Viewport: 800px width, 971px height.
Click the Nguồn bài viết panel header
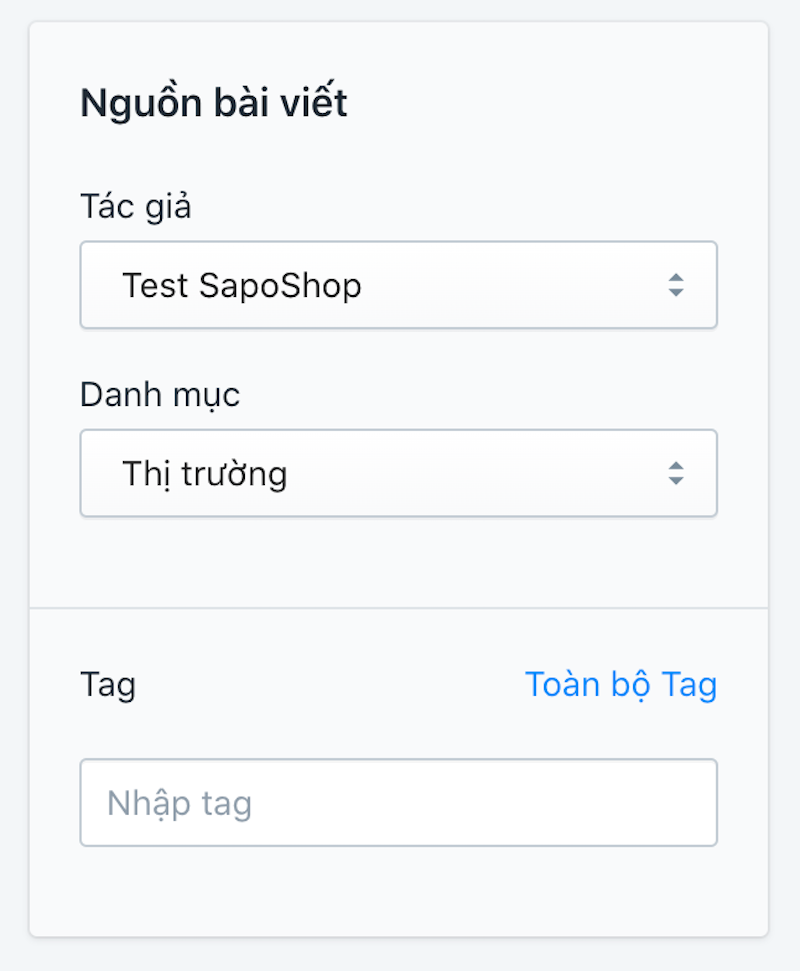[214, 101]
